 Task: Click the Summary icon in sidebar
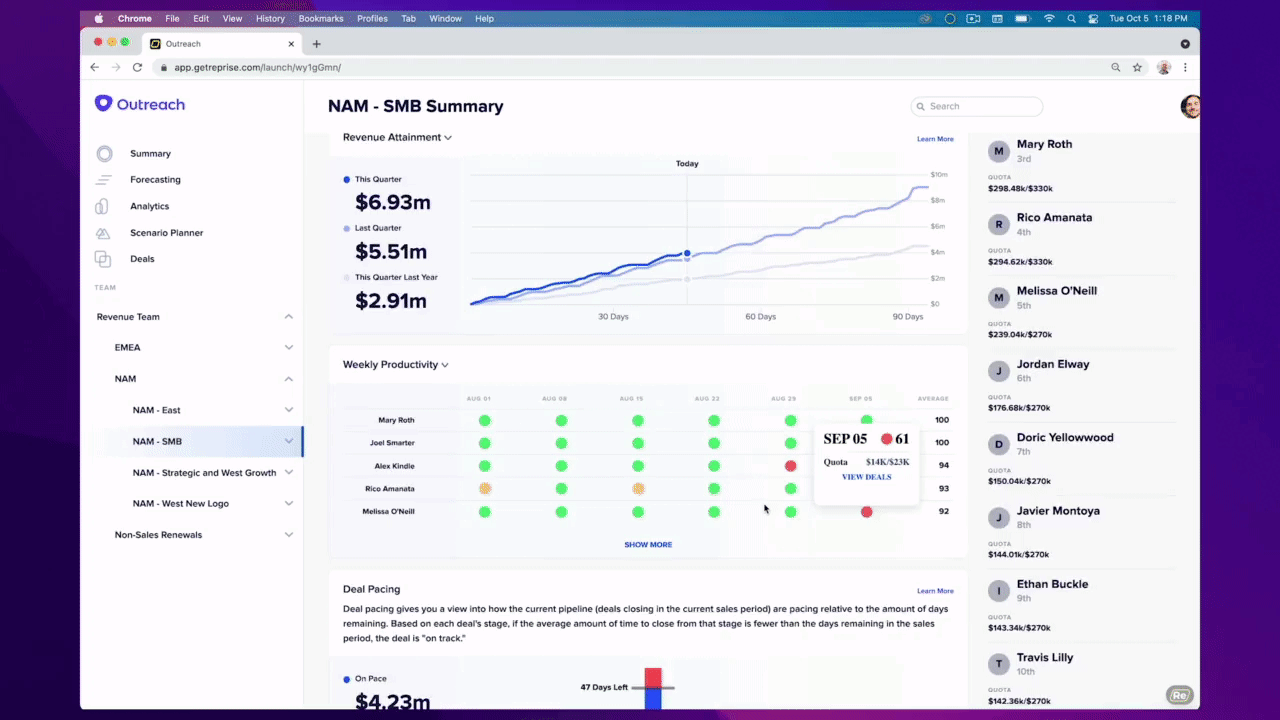tap(104, 154)
